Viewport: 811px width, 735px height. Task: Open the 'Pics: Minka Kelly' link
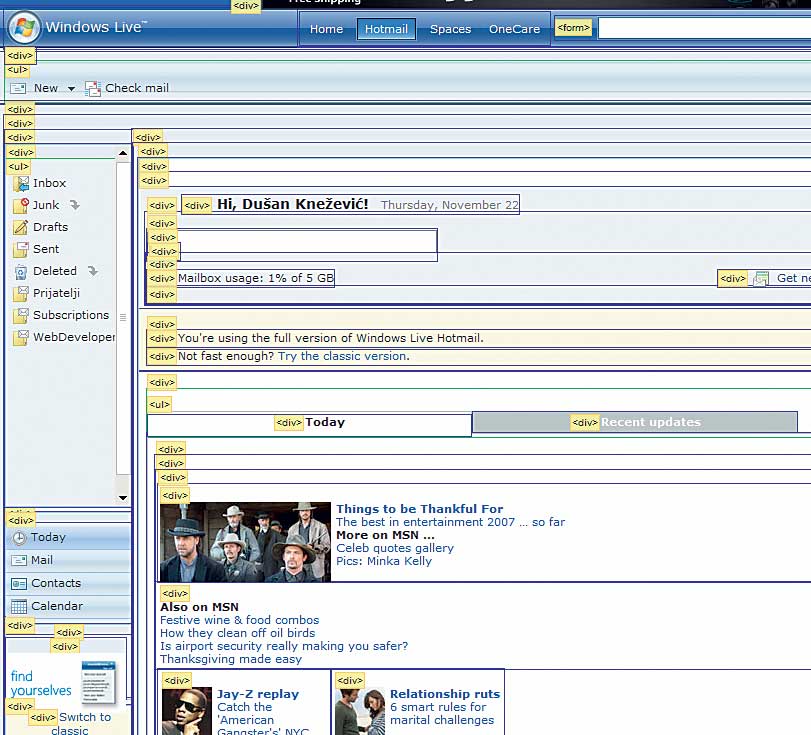pyautogui.click(x=384, y=561)
